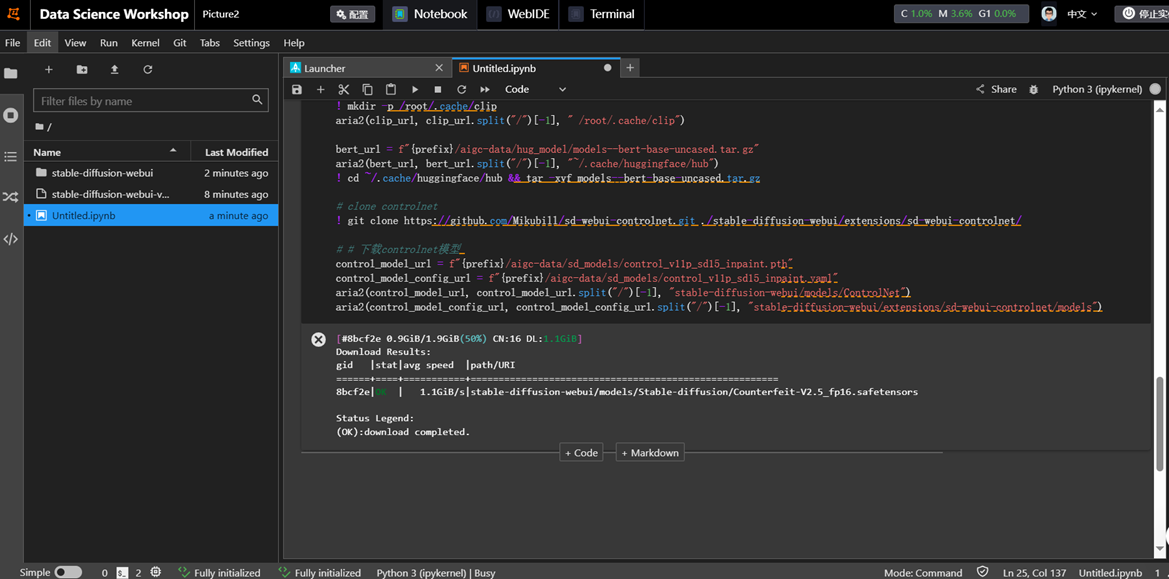The width and height of the screenshot is (1169, 579).
Task: Cut the selected cell with scissors icon
Action: point(344,89)
